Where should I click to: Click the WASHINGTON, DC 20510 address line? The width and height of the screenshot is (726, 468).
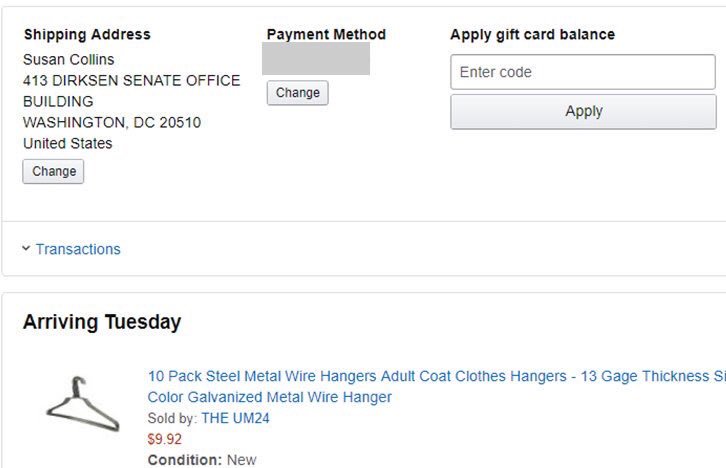112,122
